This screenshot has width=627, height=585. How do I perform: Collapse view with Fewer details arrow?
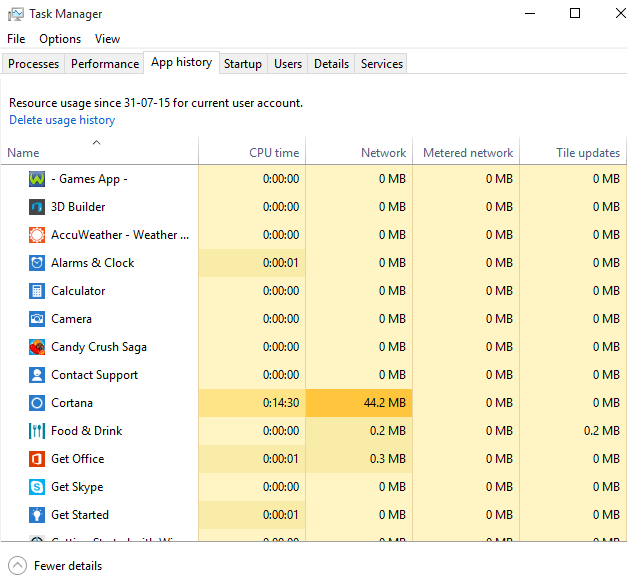(17, 565)
